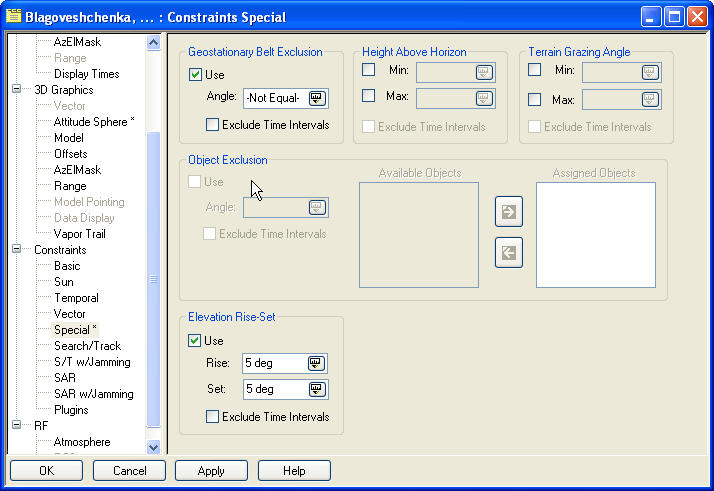Open the Temporal constraints page

click(76, 298)
